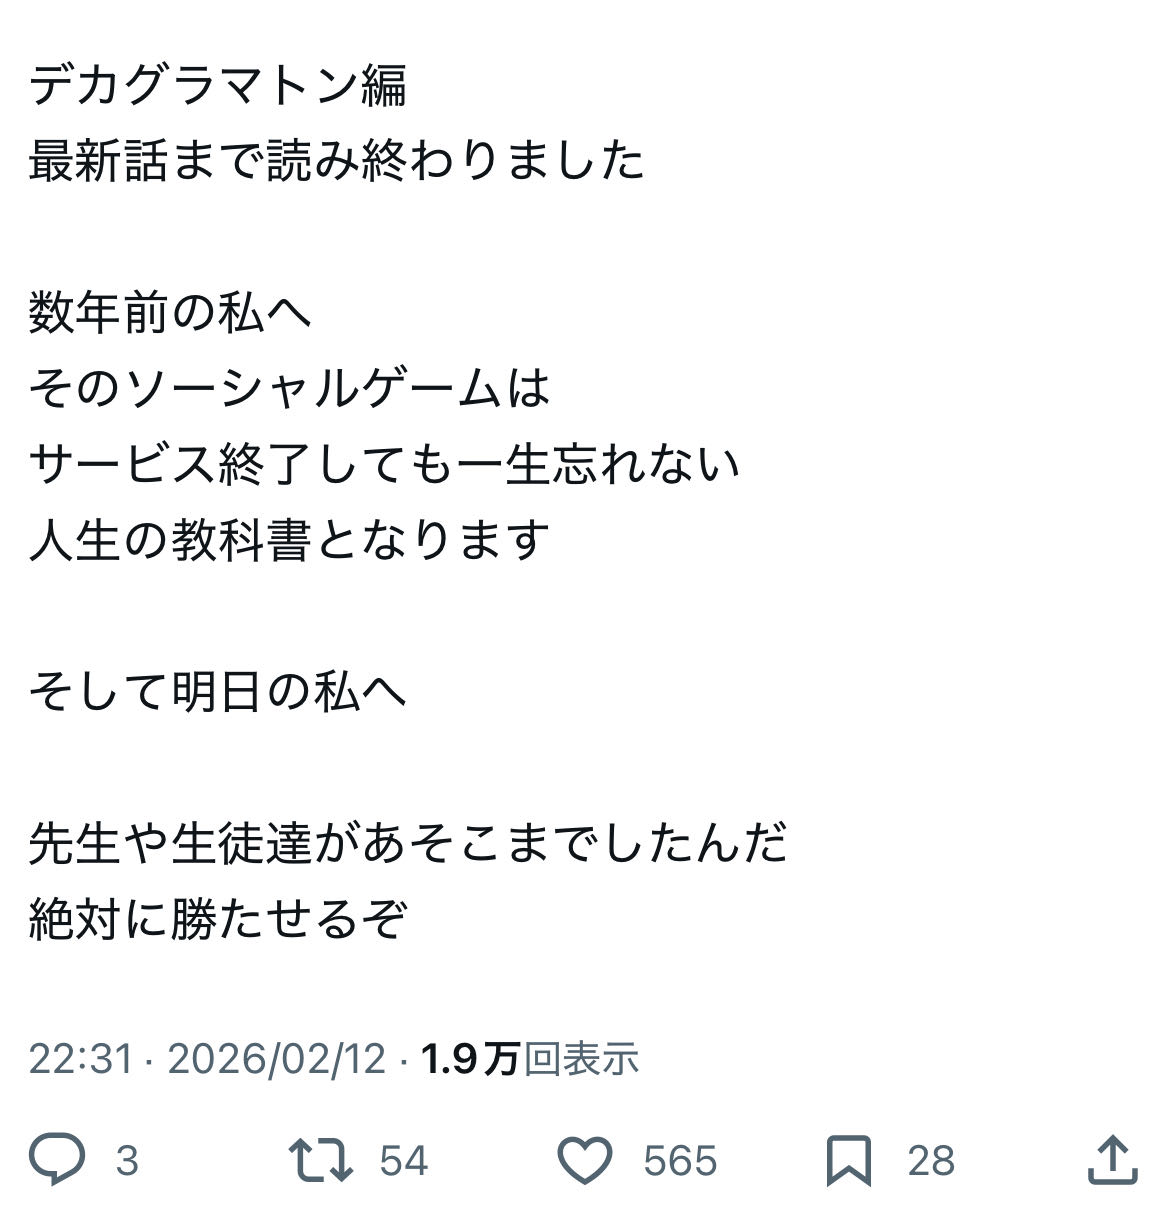This screenshot has height=1226, width=1170.
Task: Click the 22:31 post timestamp
Action: (81, 1058)
